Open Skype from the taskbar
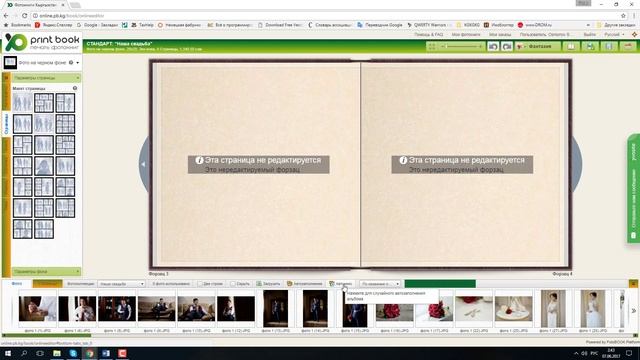Image resolution: width=640 pixels, height=360 pixels. (x=73, y=353)
